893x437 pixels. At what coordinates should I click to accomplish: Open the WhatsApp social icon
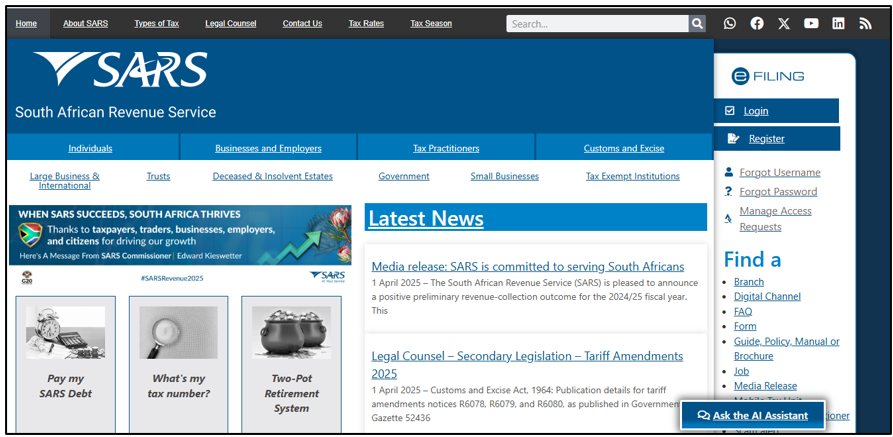tap(730, 23)
